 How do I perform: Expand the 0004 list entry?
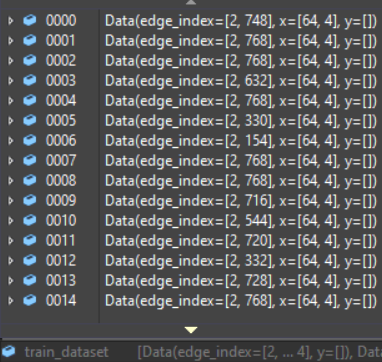pyautogui.click(x=11, y=101)
